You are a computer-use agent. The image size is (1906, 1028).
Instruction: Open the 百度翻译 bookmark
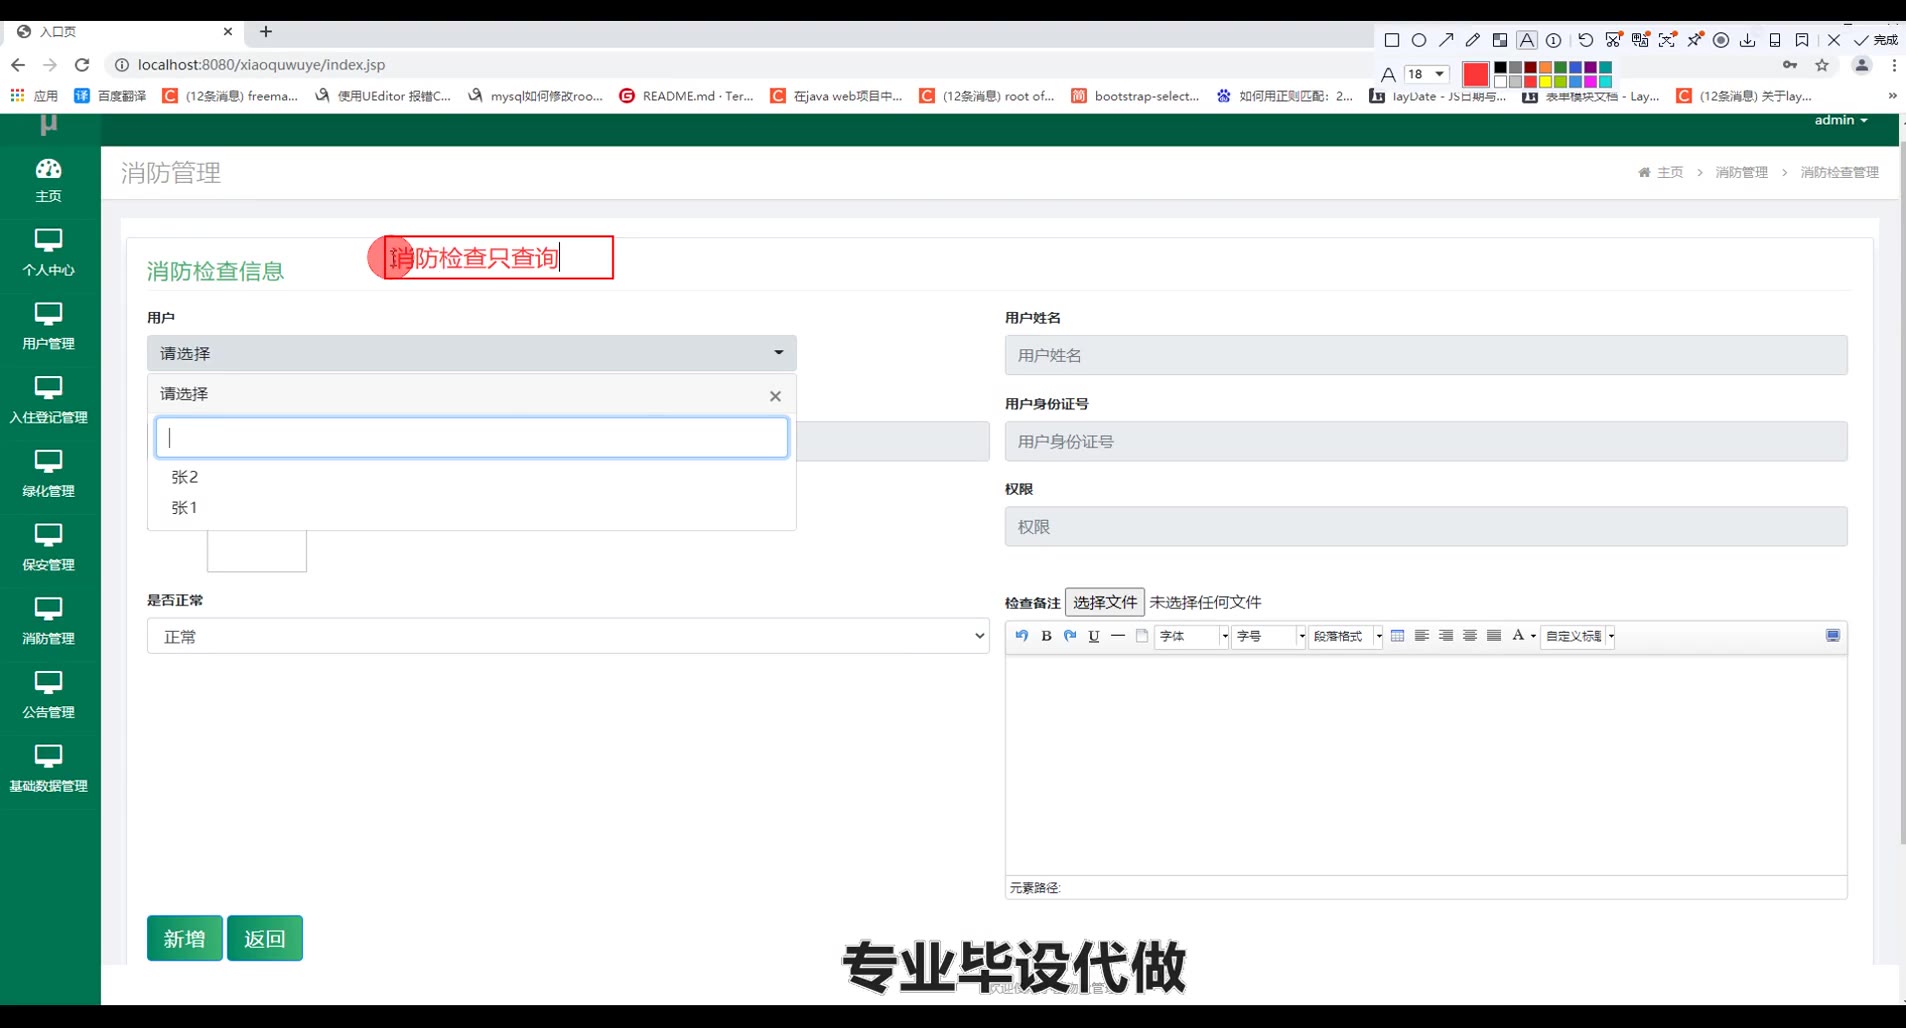coord(111,96)
